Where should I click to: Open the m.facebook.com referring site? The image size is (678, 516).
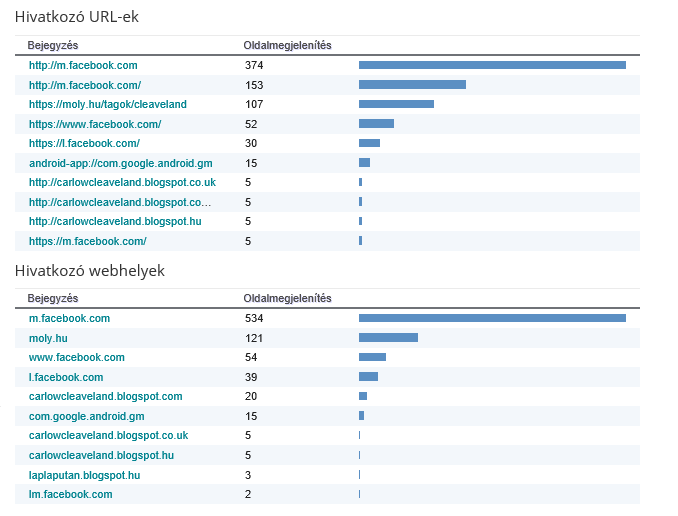(x=69, y=318)
